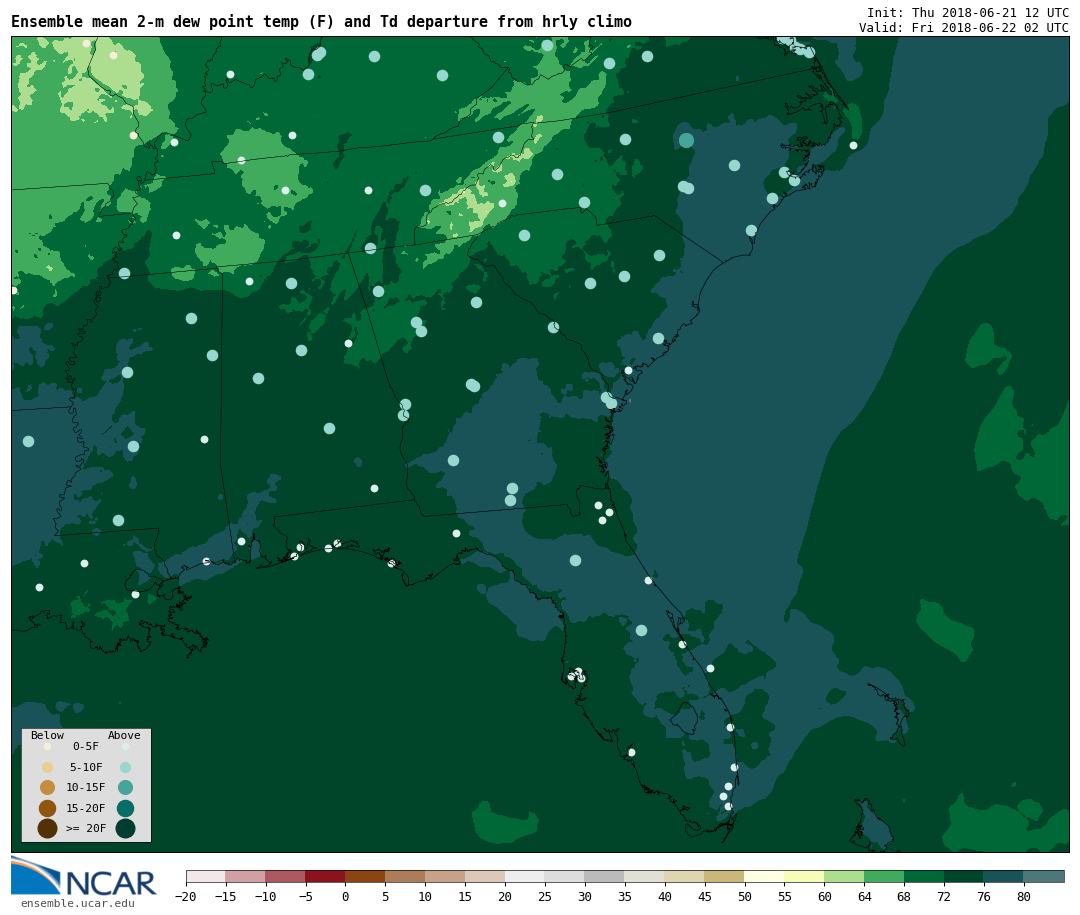
Task: Click the darkest brown below >=20F legend circle
Action: [48, 828]
